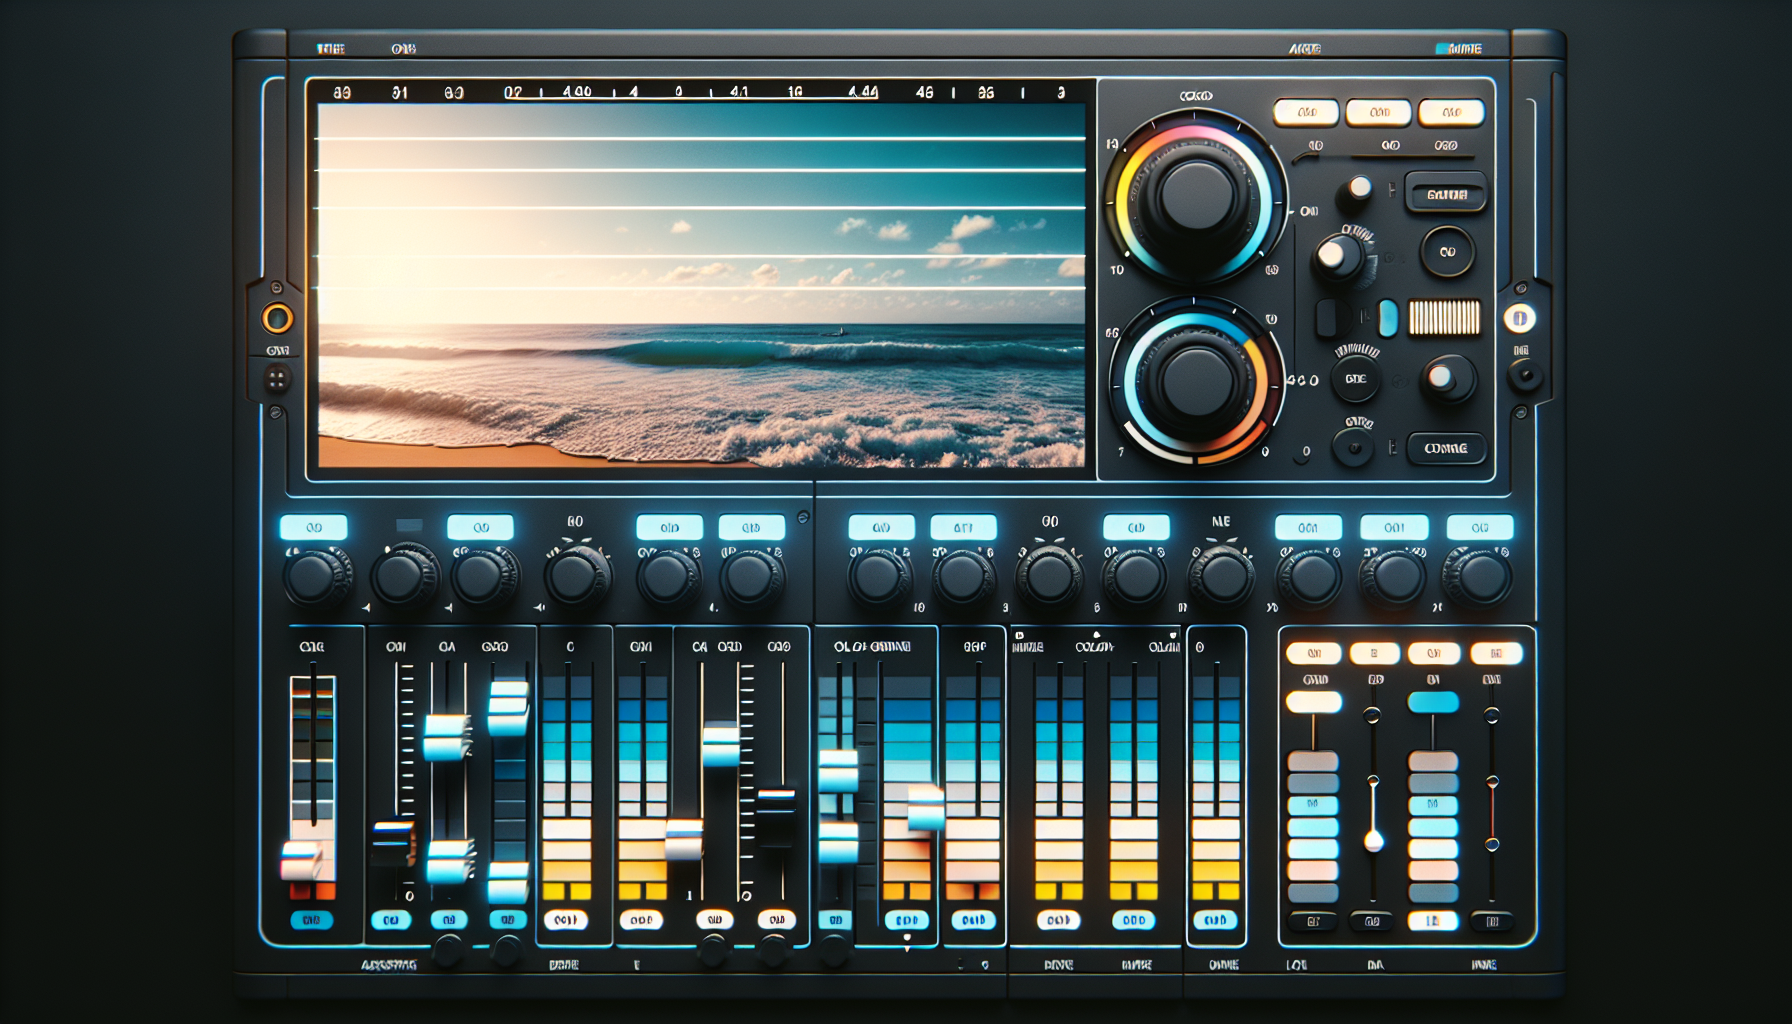The image size is (1792, 1024).
Task: Toggle the rightmost cyan button above the knob row
Action: [1480, 527]
